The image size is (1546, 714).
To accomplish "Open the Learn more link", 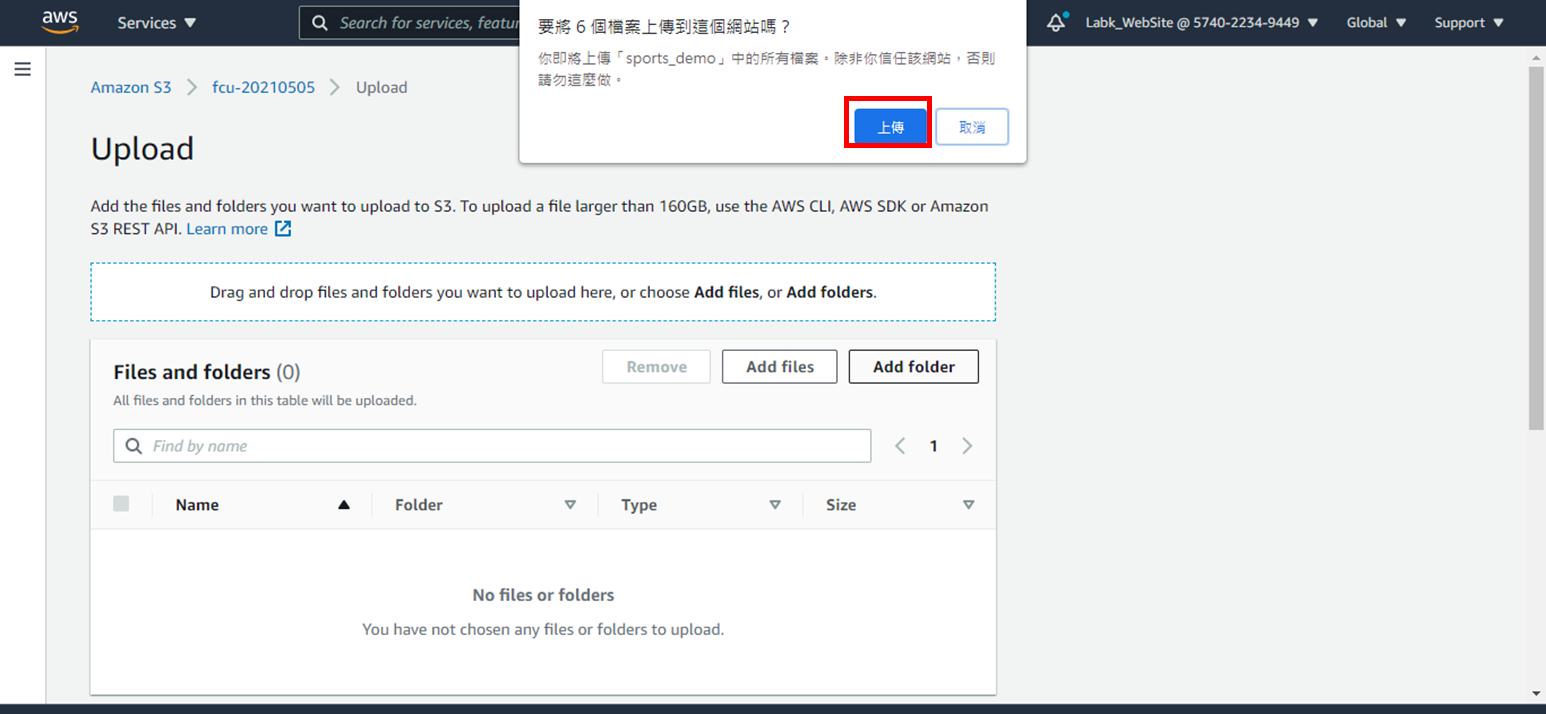I will [227, 229].
